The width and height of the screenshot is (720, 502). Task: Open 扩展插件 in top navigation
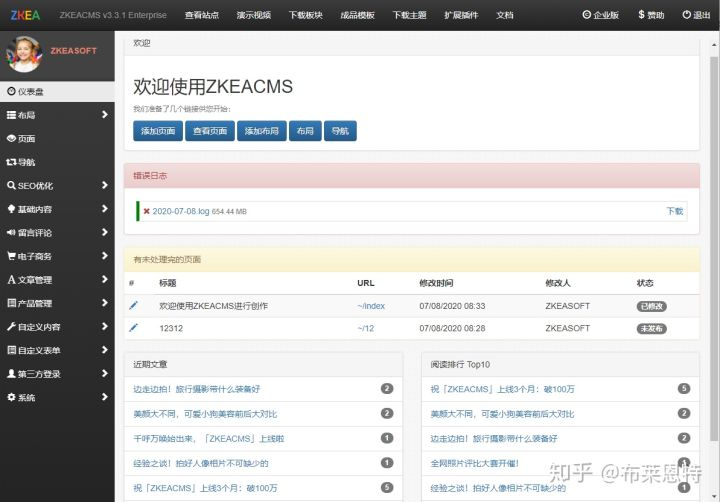click(x=461, y=15)
